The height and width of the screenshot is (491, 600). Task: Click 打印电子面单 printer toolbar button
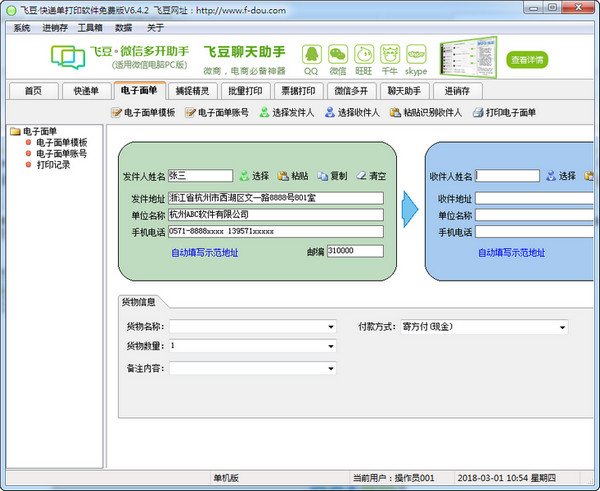[x=504, y=113]
